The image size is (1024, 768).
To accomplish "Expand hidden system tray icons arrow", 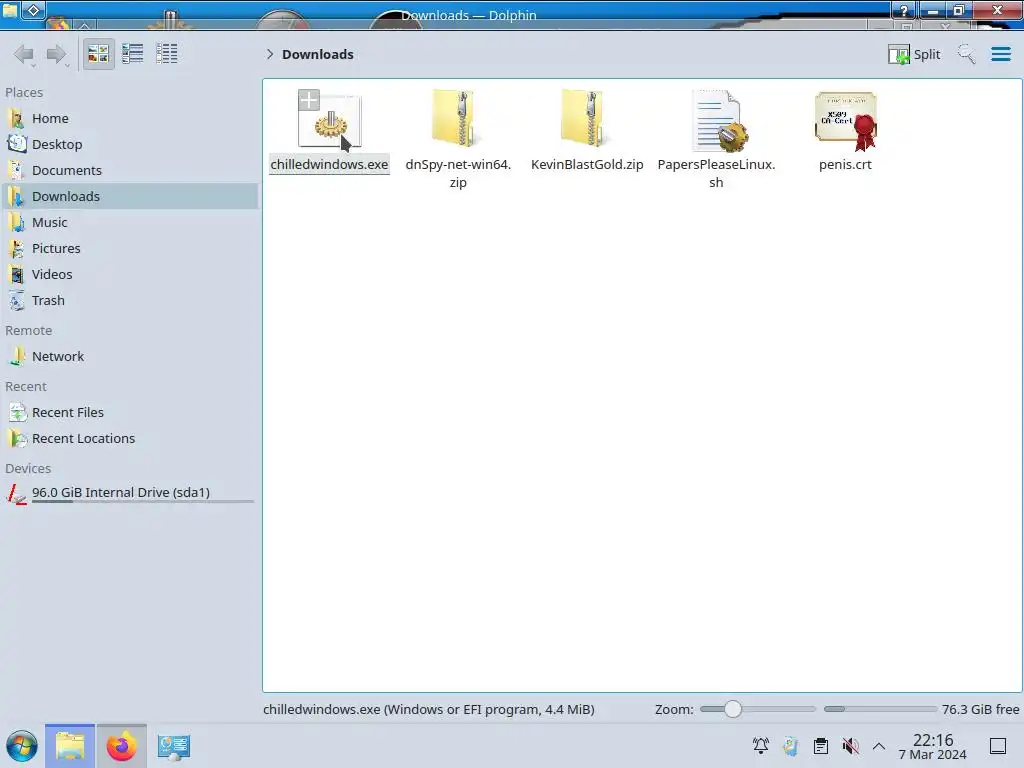I will (879, 746).
